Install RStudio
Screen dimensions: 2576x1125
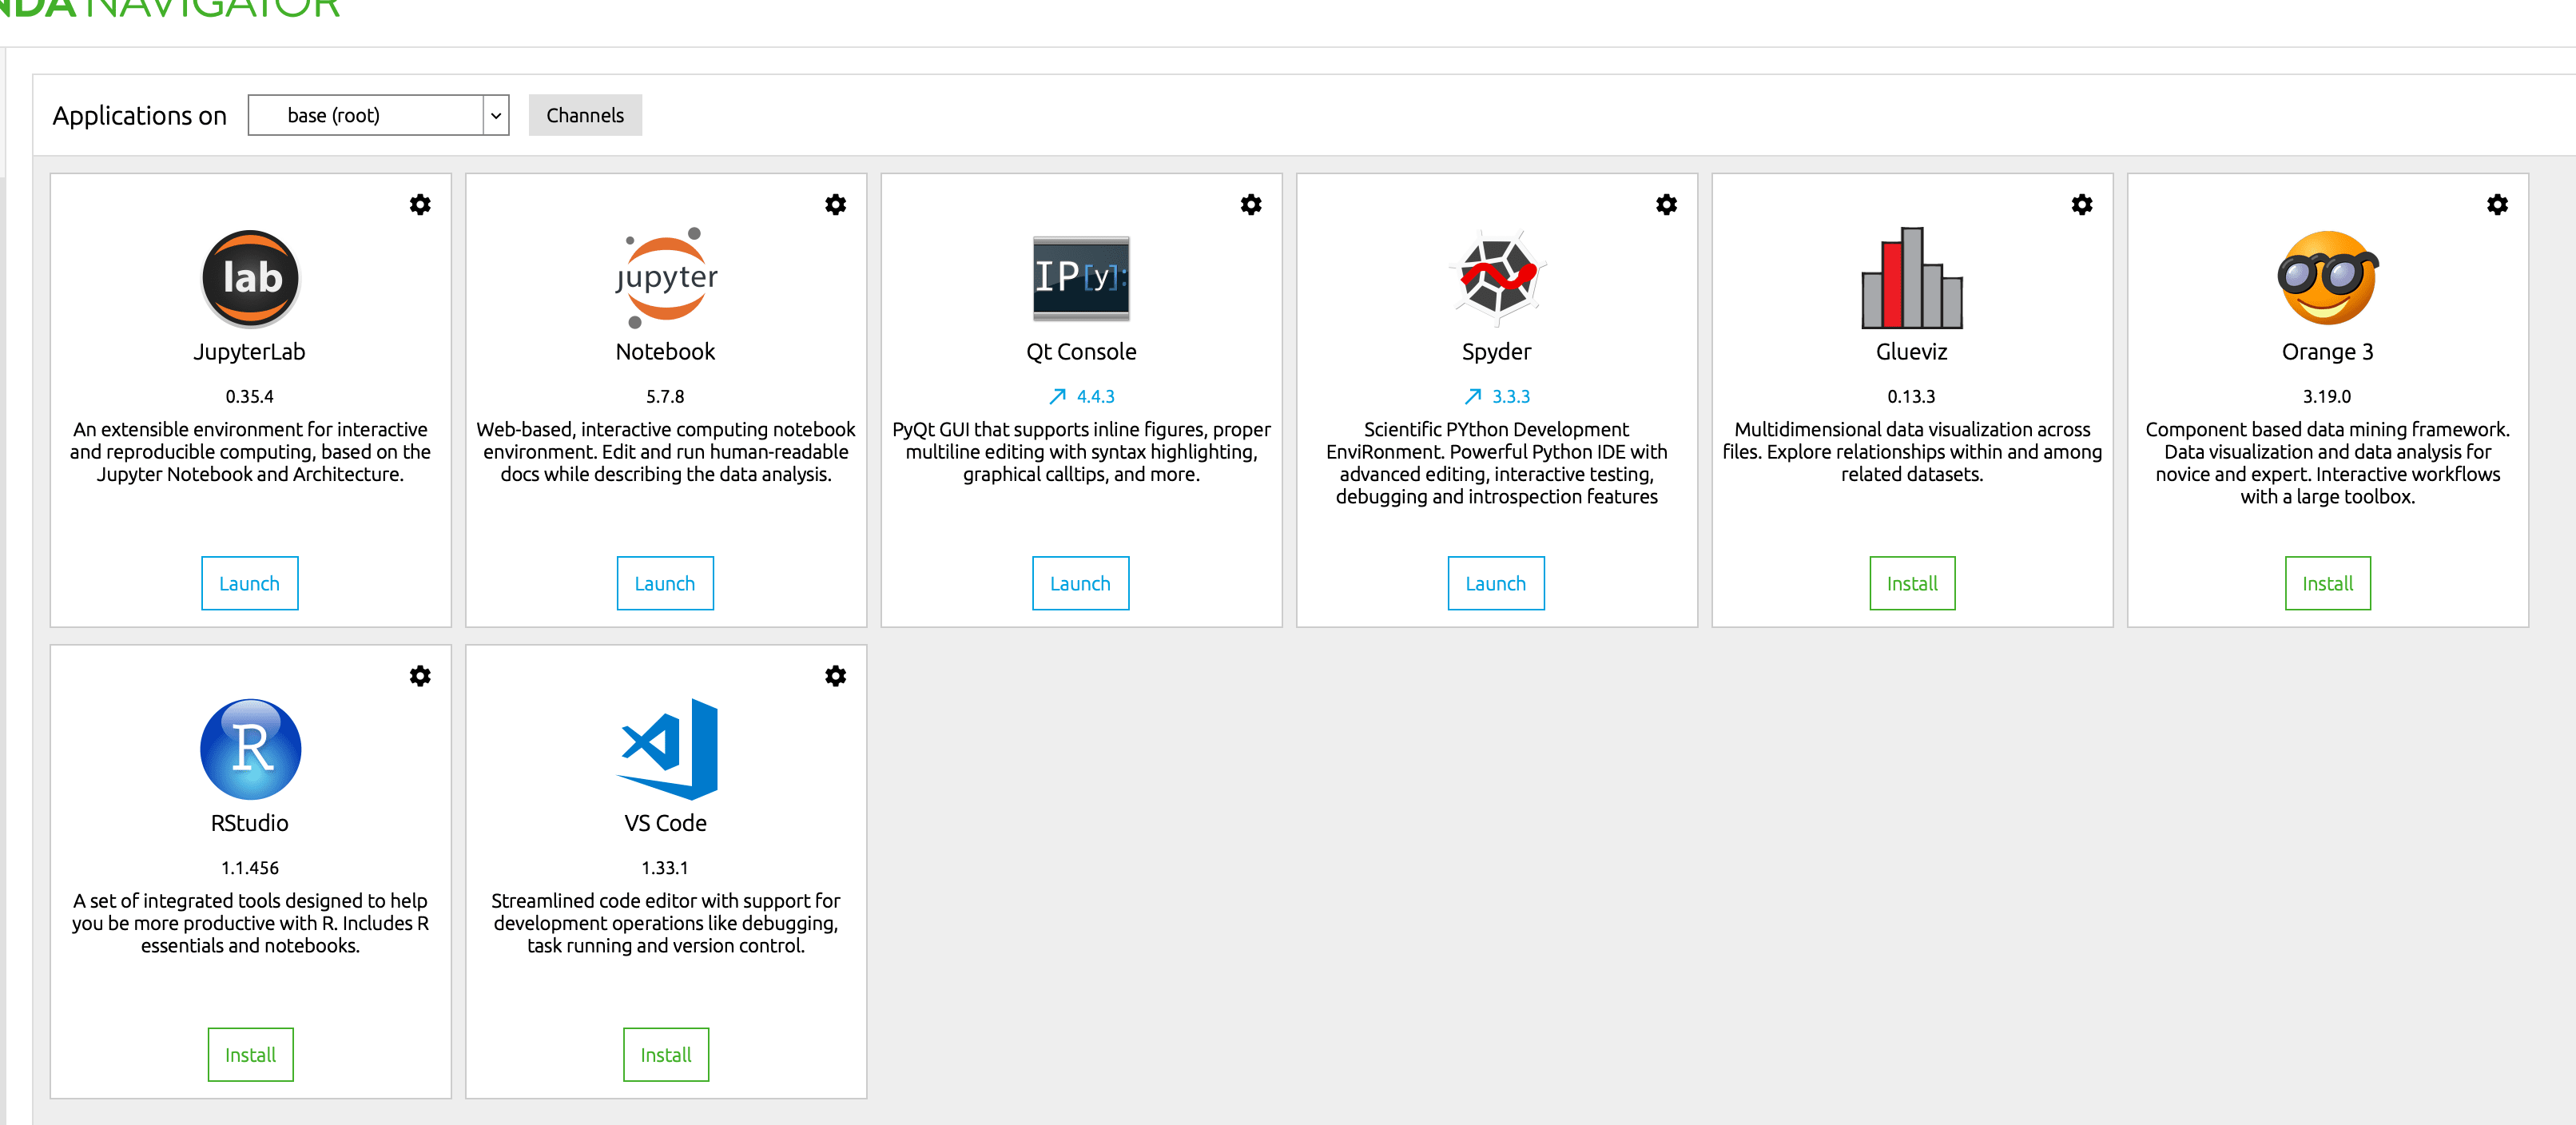pos(250,1054)
